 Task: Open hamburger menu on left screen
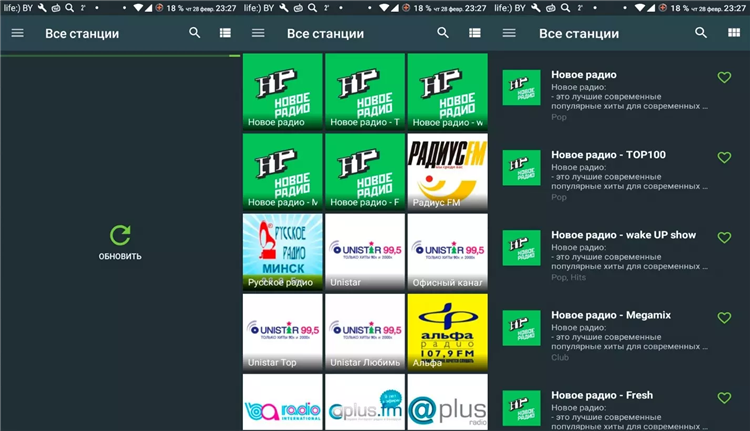point(18,33)
